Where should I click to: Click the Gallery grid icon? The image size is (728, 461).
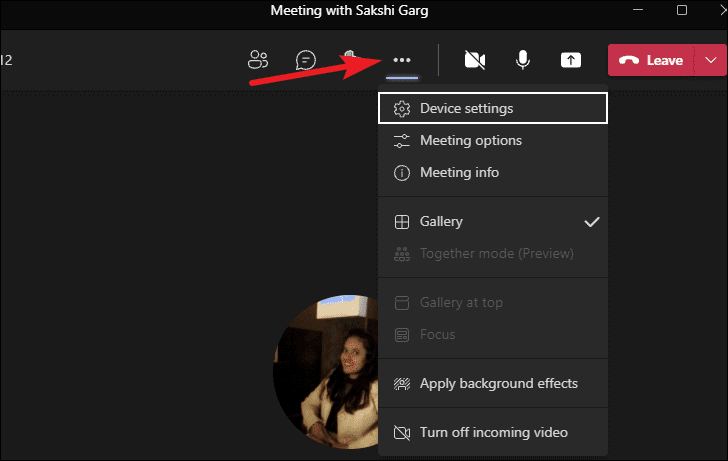(402, 222)
